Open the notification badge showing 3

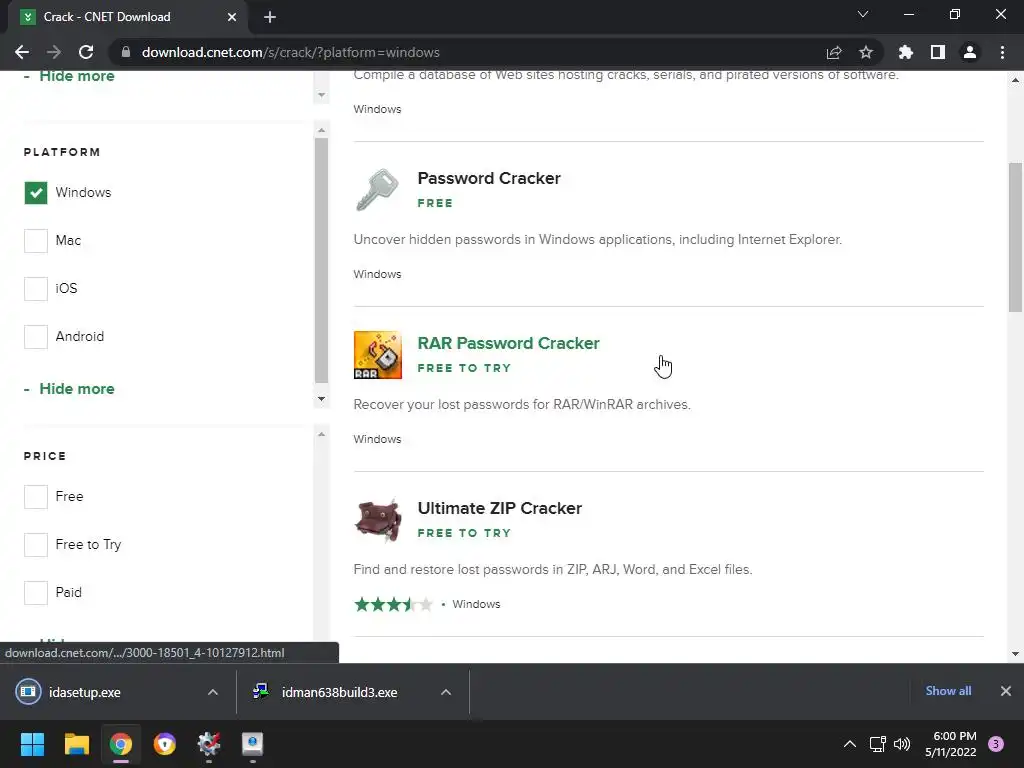[x=996, y=744]
